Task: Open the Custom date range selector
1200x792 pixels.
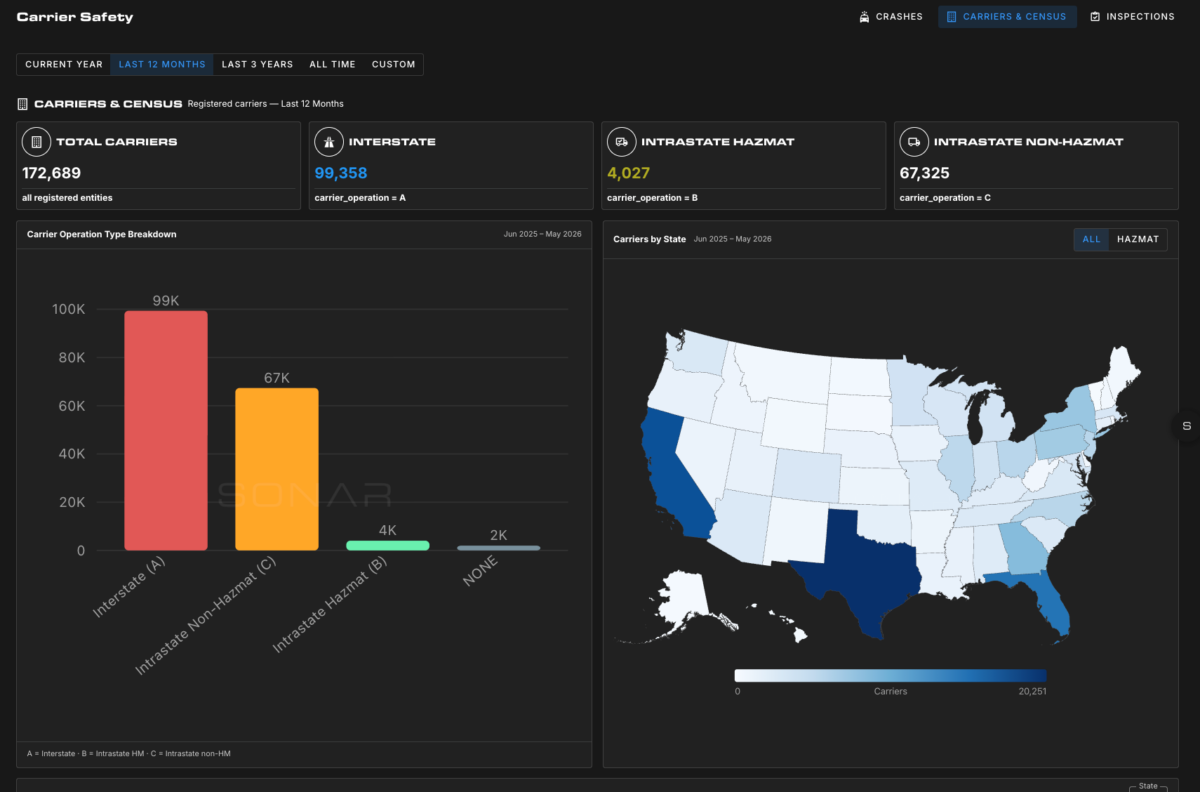Action: click(393, 64)
